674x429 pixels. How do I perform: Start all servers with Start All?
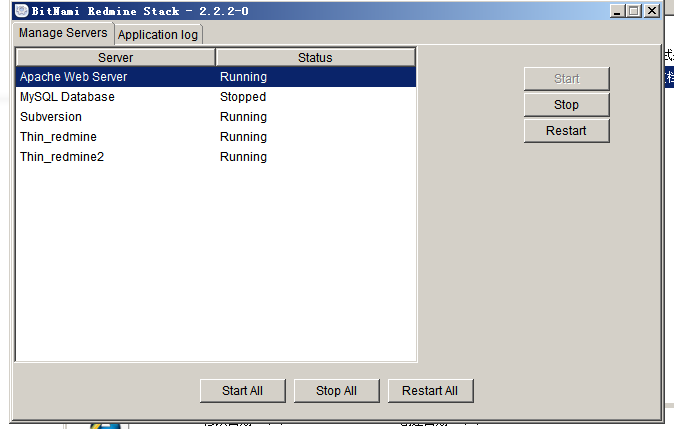coord(242,391)
